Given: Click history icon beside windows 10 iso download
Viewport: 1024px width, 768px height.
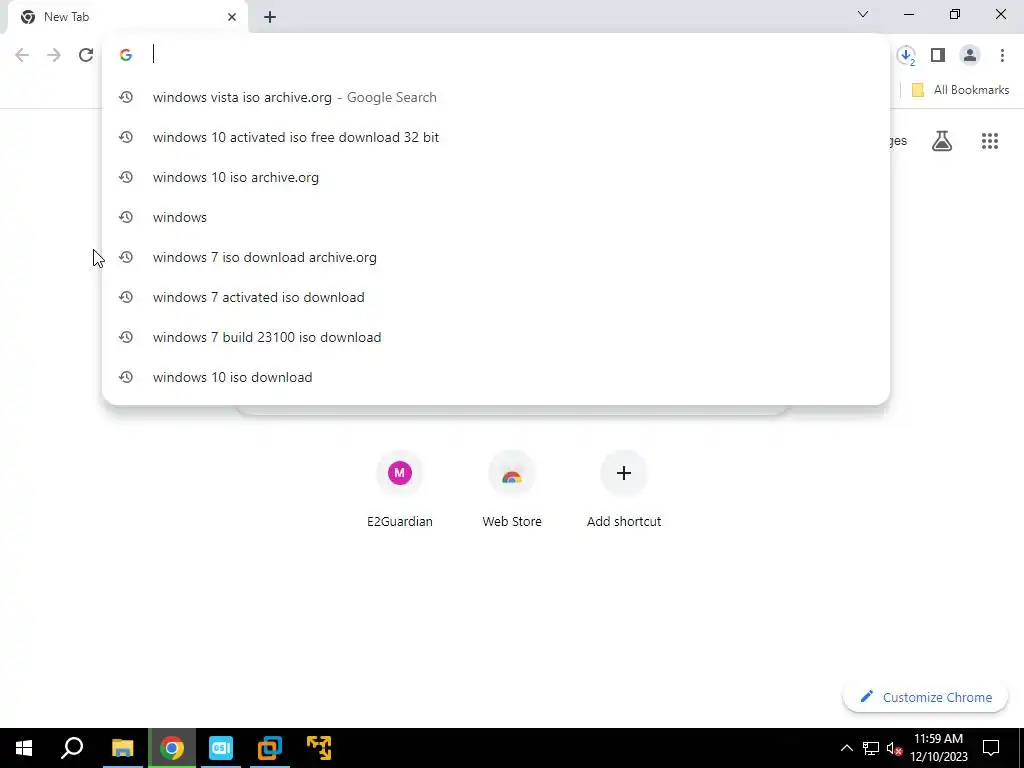Looking at the screenshot, I should click(x=126, y=377).
